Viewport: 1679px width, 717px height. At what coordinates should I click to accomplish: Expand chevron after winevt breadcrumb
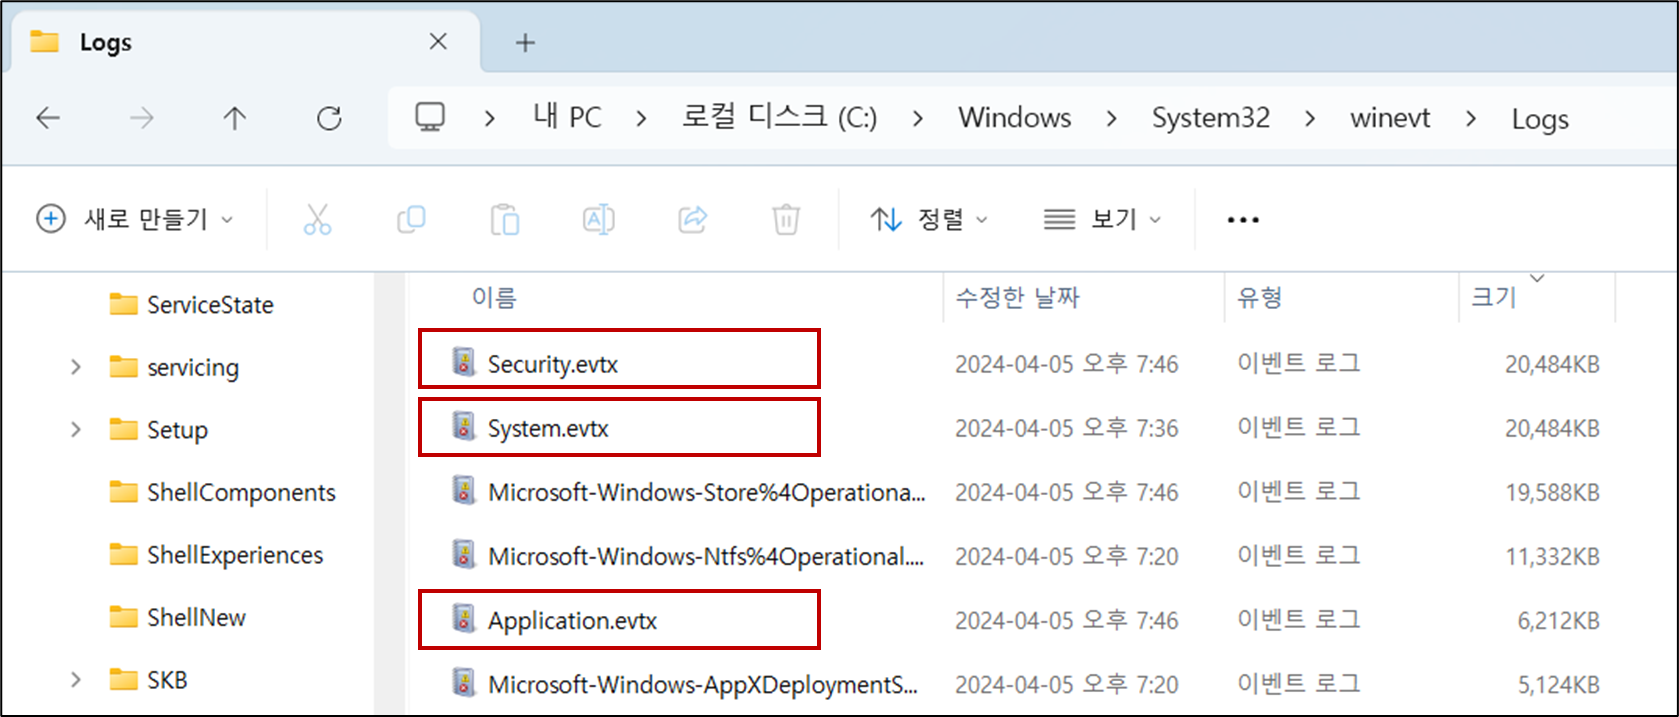coord(1470,119)
